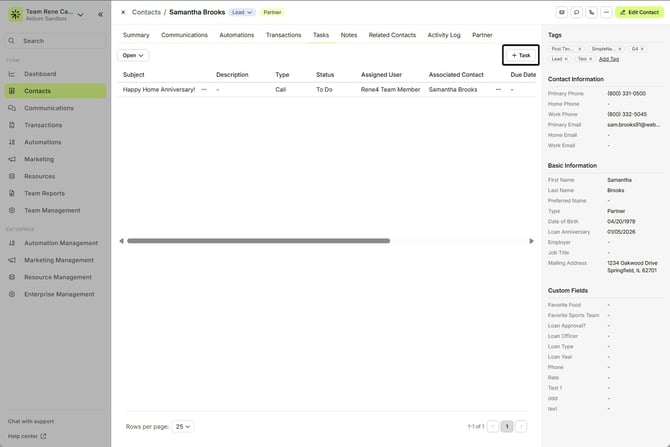
Task: Open the Partner tab
Action: (482, 35)
